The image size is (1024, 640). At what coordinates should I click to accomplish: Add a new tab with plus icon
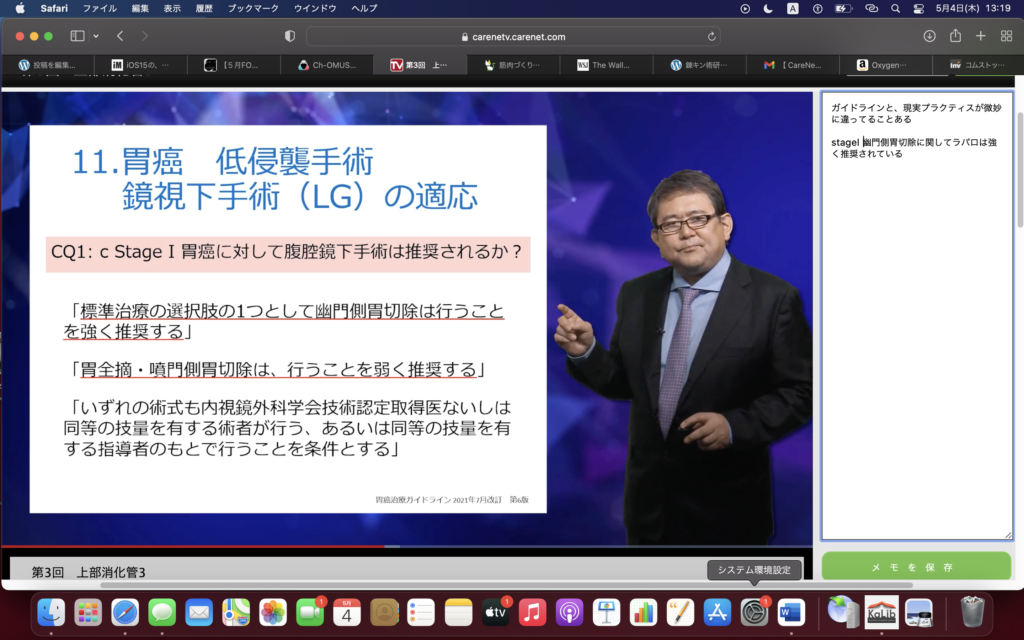(980, 36)
